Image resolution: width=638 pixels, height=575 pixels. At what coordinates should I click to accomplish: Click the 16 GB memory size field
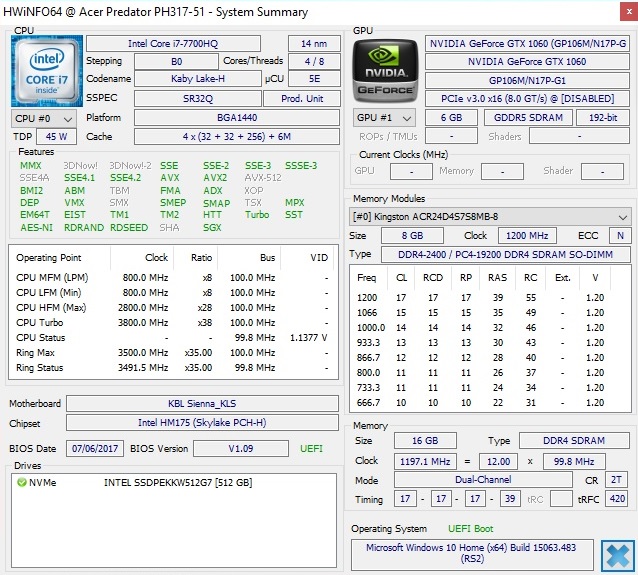(425, 441)
